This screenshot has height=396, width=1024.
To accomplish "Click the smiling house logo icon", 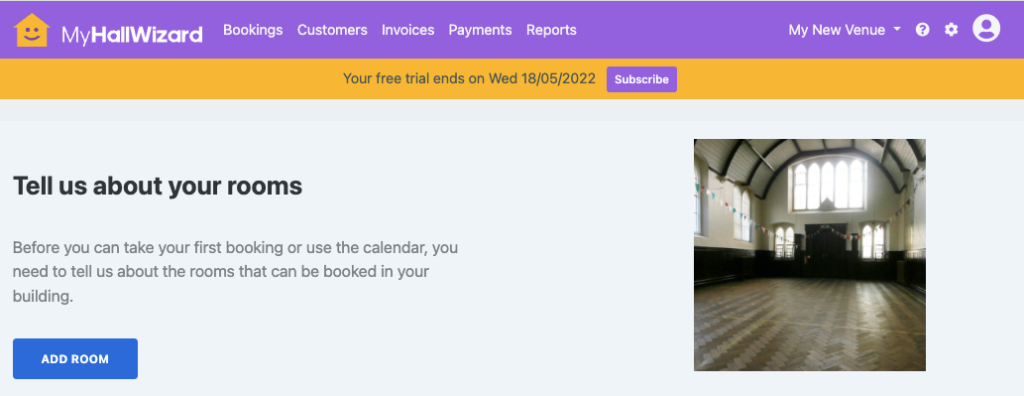I will [32, 30].
